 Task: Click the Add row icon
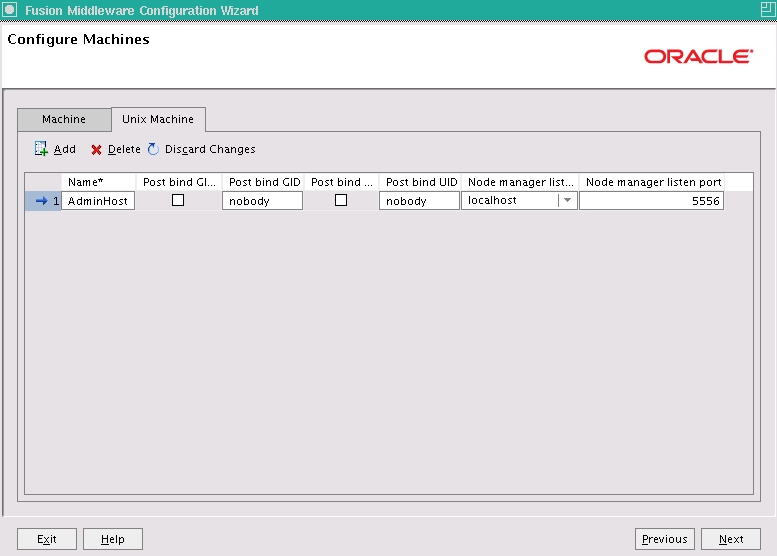coord(41,149)
